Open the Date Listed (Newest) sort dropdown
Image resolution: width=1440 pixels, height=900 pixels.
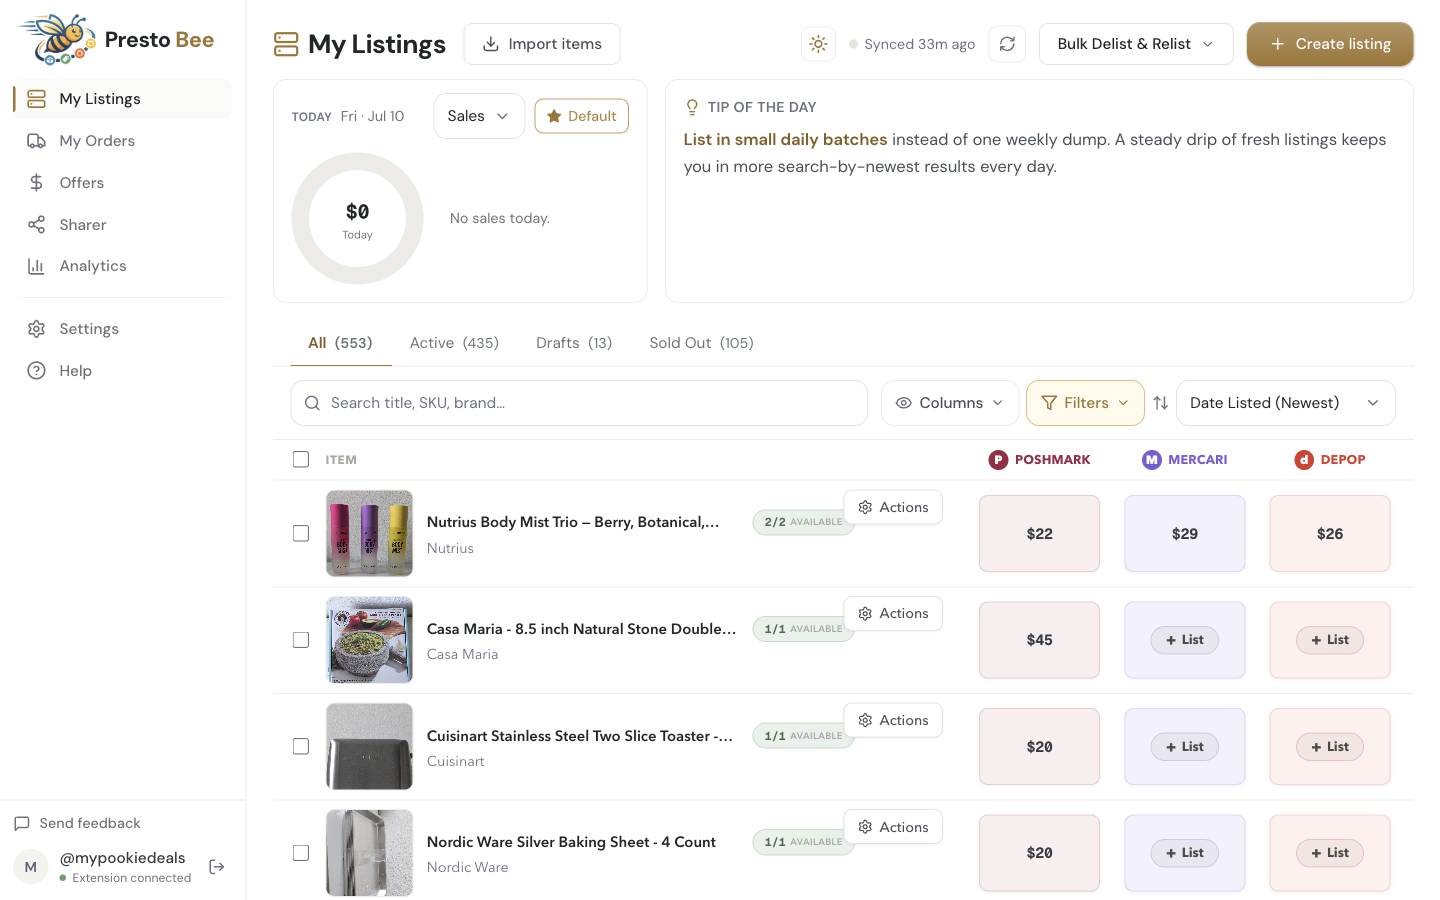pos(1286,403)
